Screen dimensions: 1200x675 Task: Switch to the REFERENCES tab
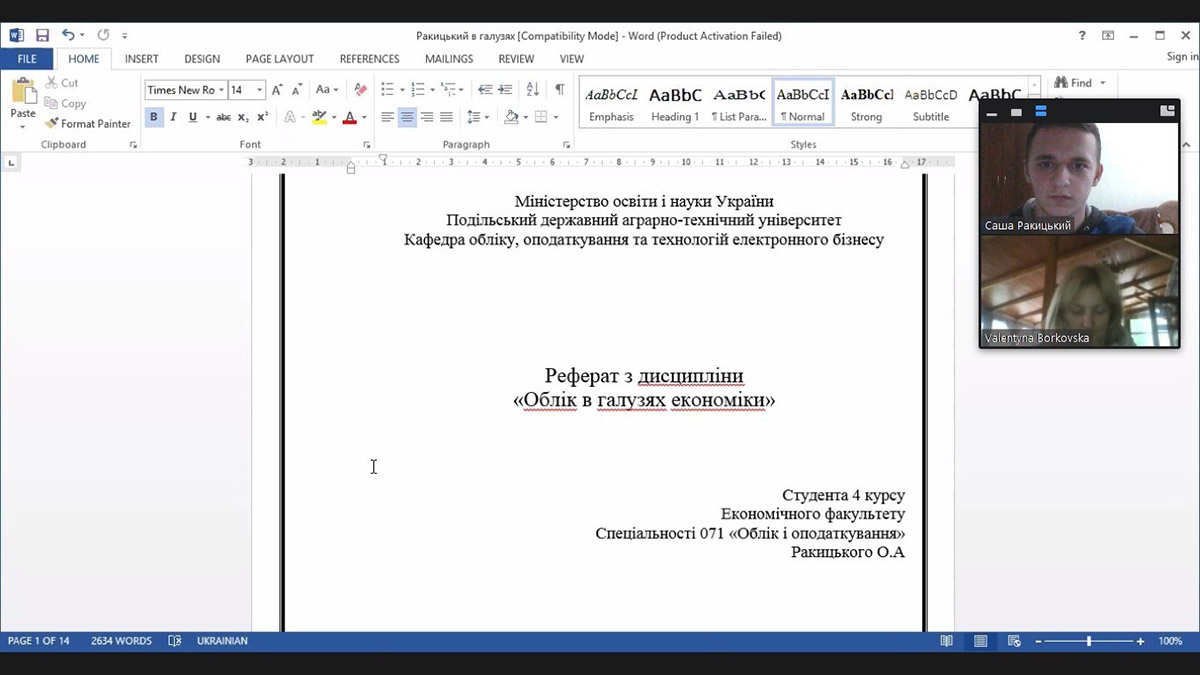click(369, 59)
